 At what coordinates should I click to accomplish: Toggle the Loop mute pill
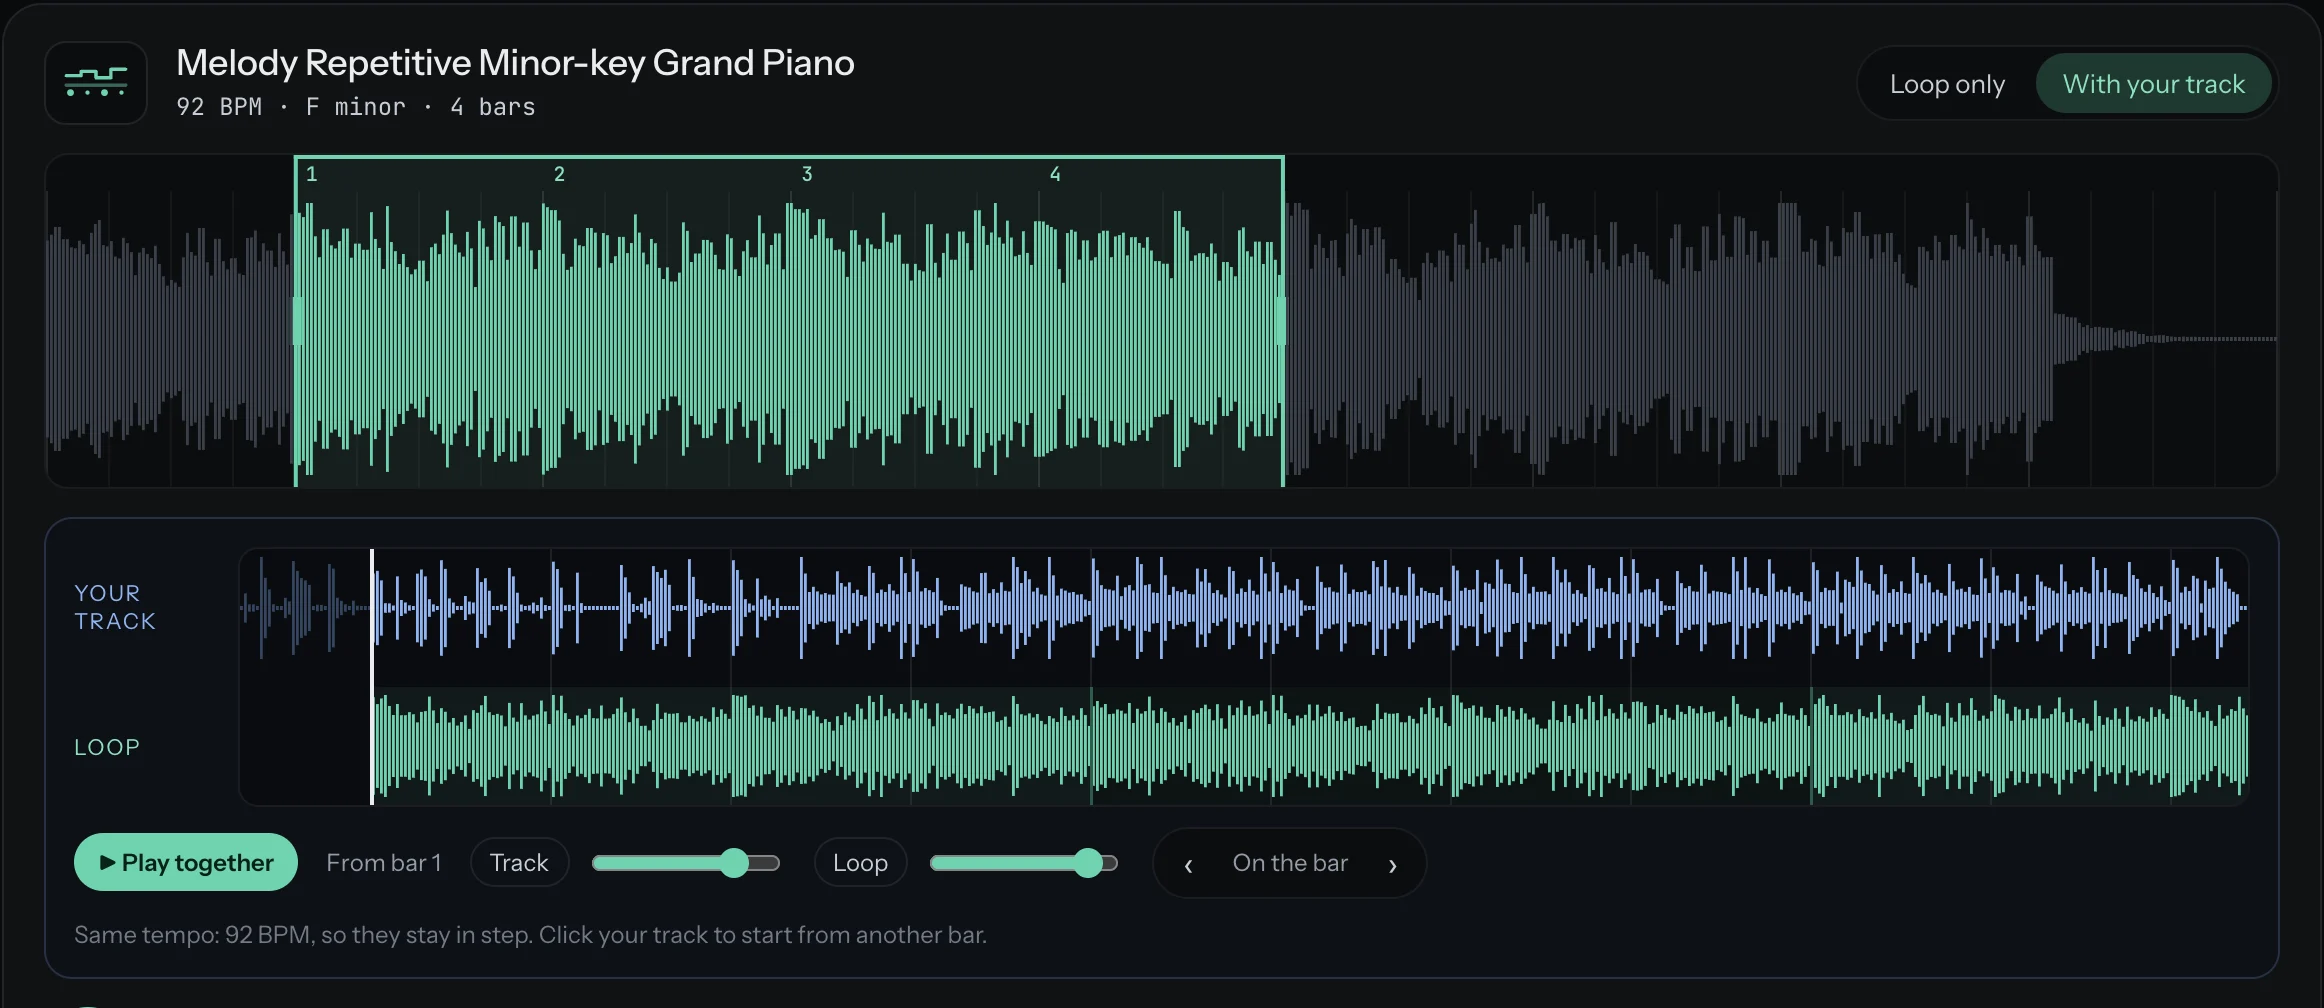(x=860, y=862)
